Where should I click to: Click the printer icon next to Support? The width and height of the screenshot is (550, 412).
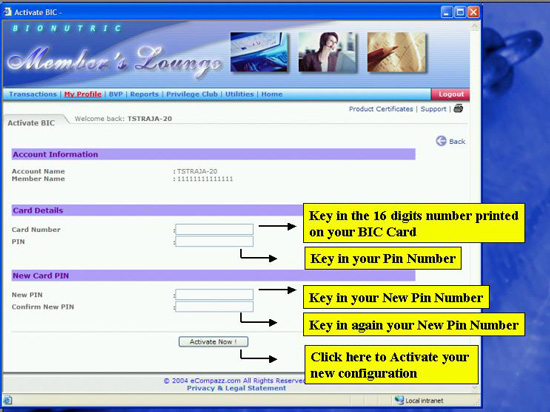[x=458, y=108]
